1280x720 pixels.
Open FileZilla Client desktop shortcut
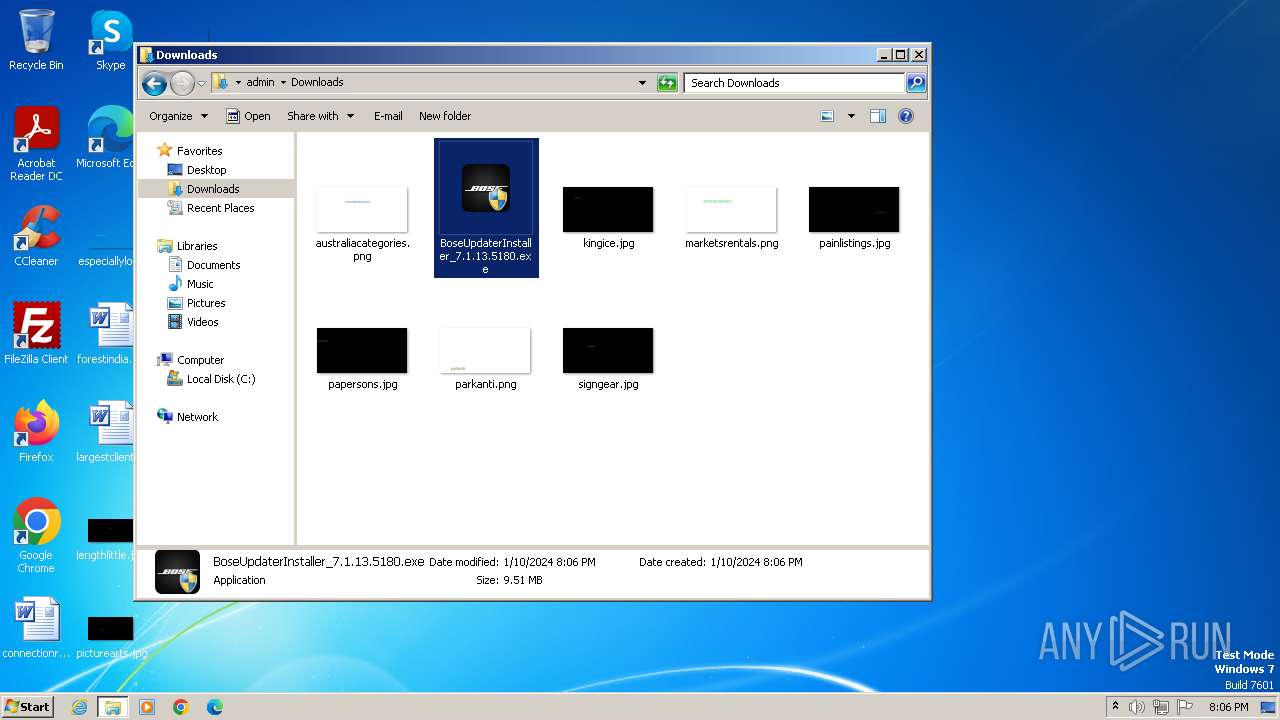[x=36, y=334]
